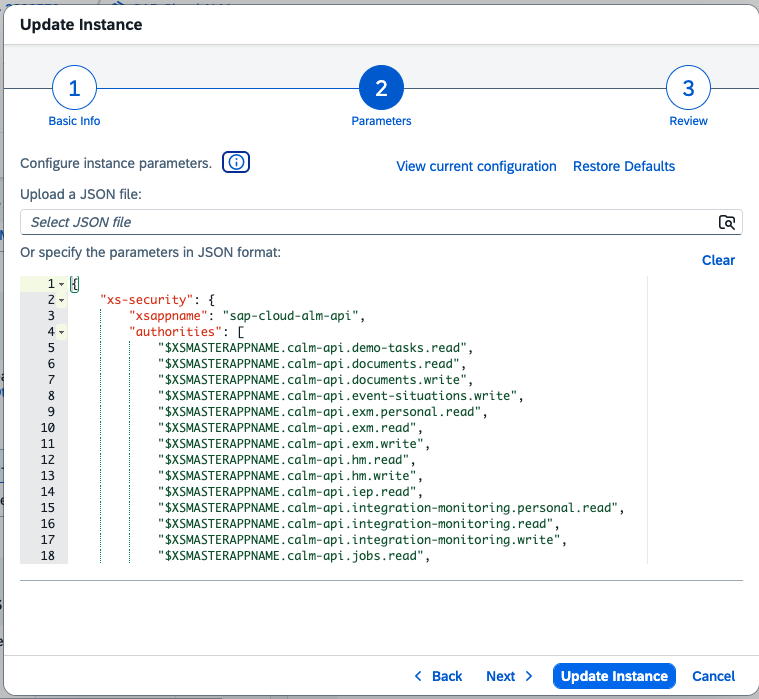The height and width of the screenshot is (699, 759).
Task: Go to wizard step 1 Basic Info
Action: (x=74, y=96)
